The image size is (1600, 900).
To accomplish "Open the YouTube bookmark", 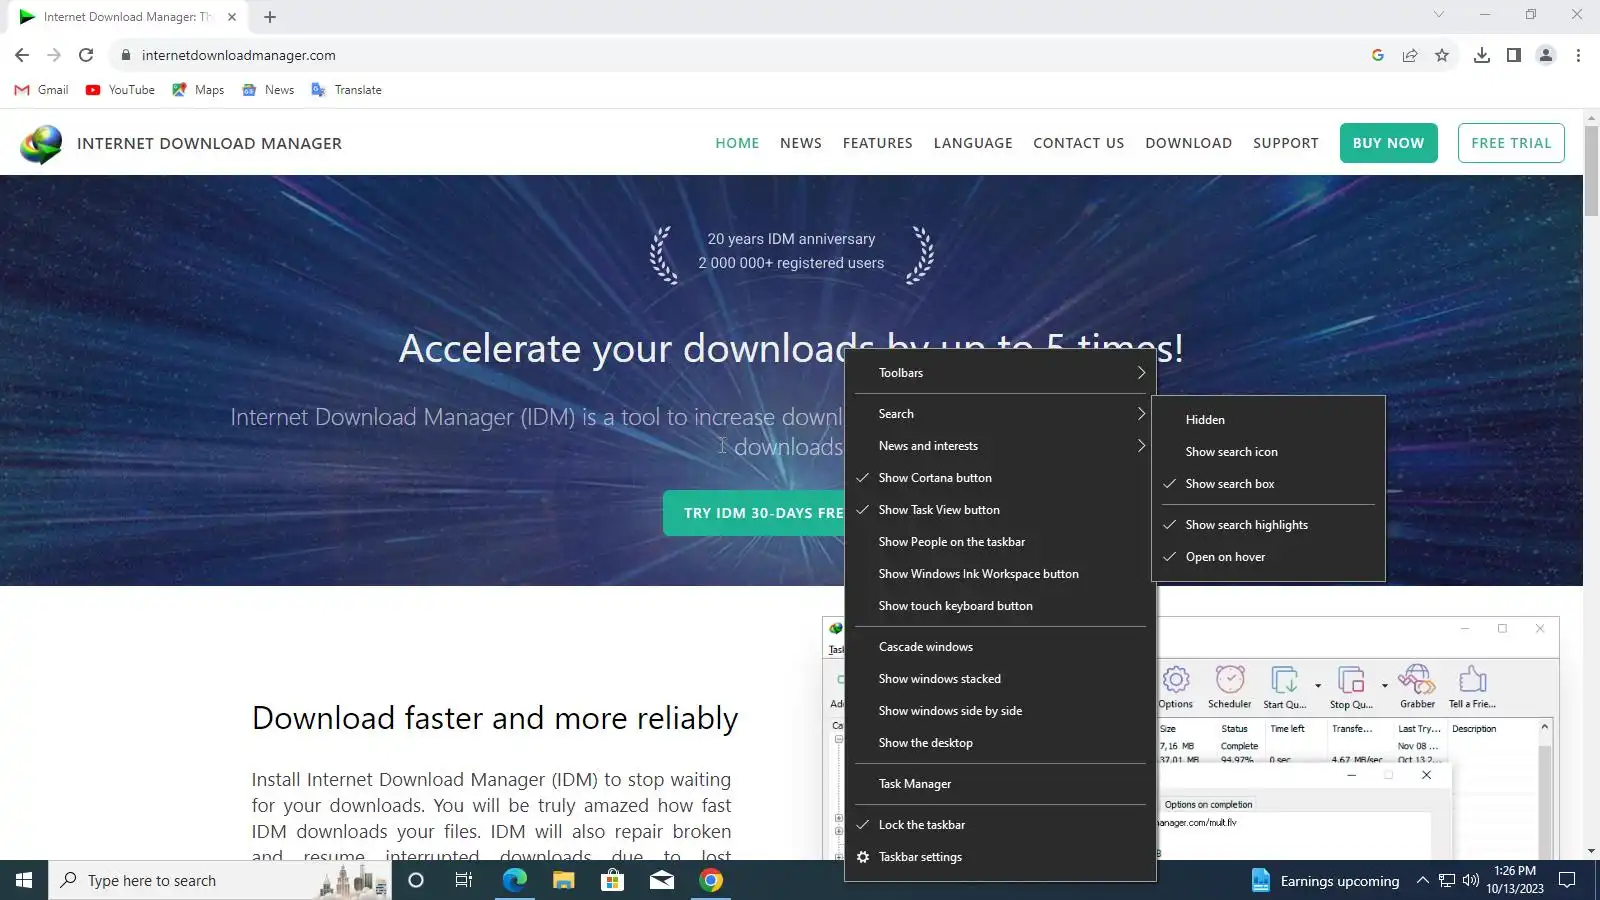I will tap(120, 90).
